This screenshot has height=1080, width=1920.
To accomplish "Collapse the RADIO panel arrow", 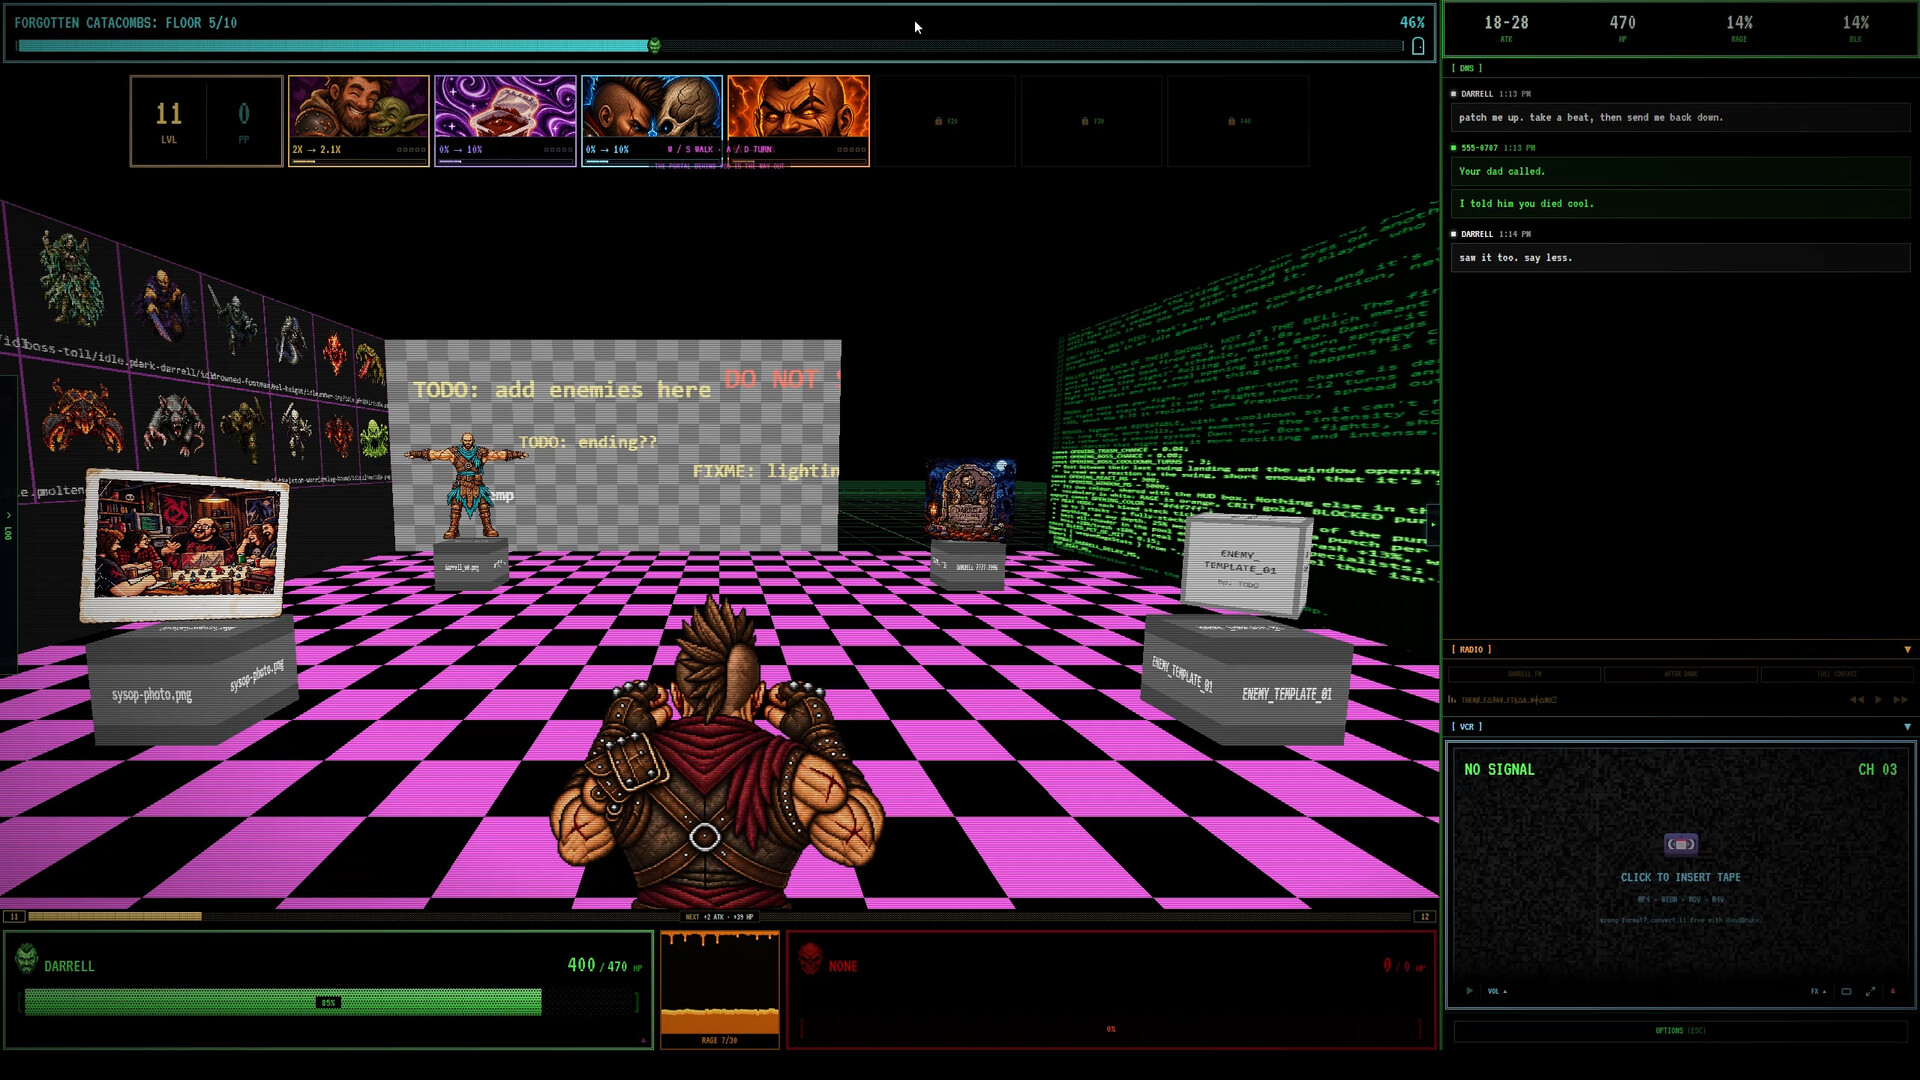I will tap(1907, 650).
